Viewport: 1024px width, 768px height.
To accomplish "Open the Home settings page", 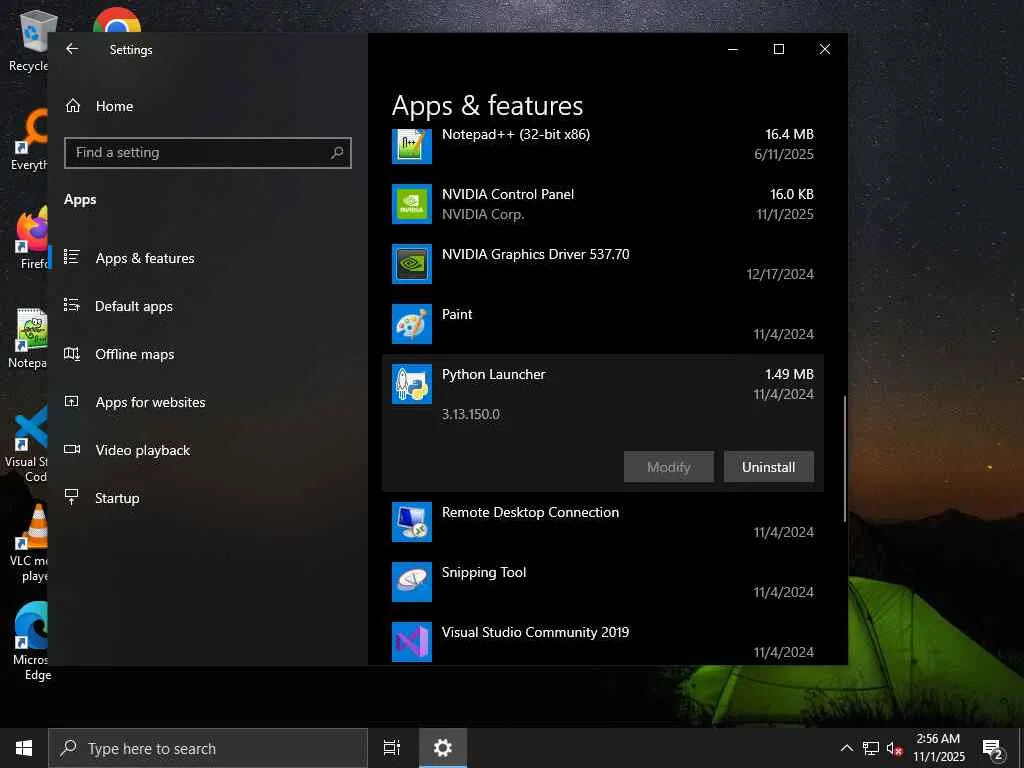I will point(114,106).
